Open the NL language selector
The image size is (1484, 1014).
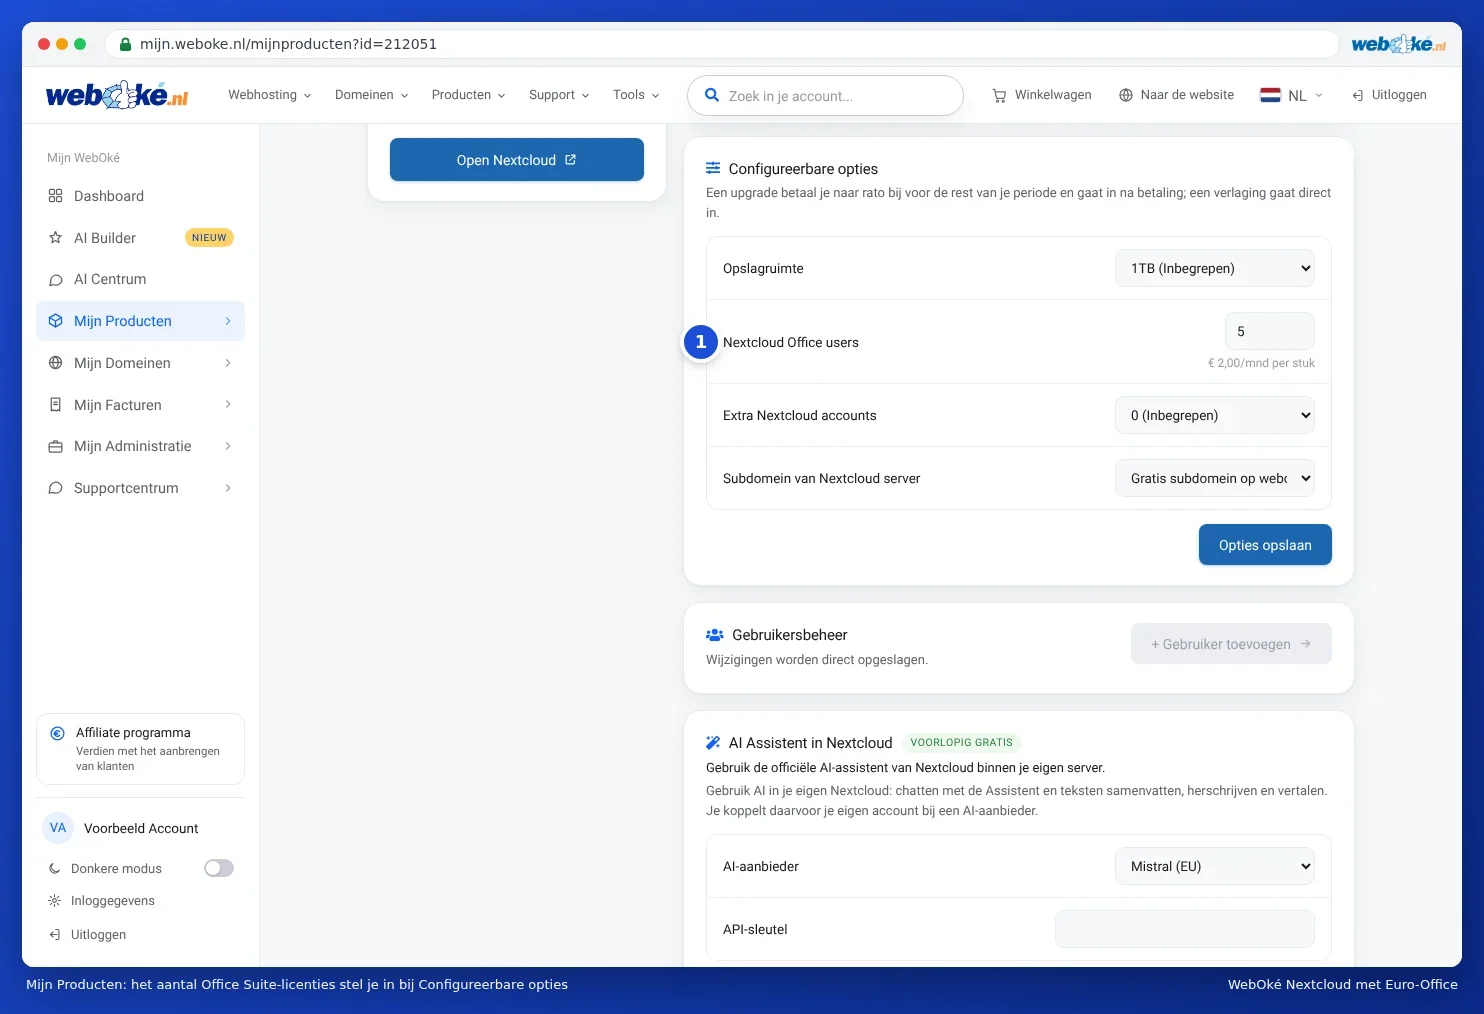pyautogui.click(x=1292, y=96)
